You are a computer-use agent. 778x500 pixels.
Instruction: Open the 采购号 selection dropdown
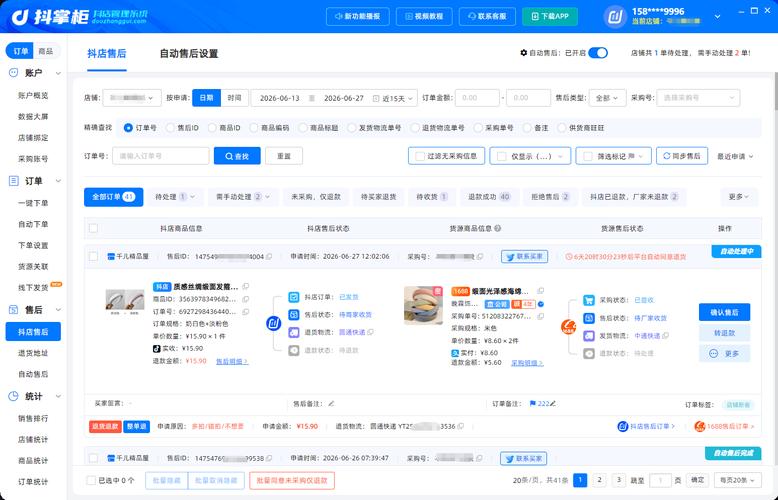coord(698,98)
